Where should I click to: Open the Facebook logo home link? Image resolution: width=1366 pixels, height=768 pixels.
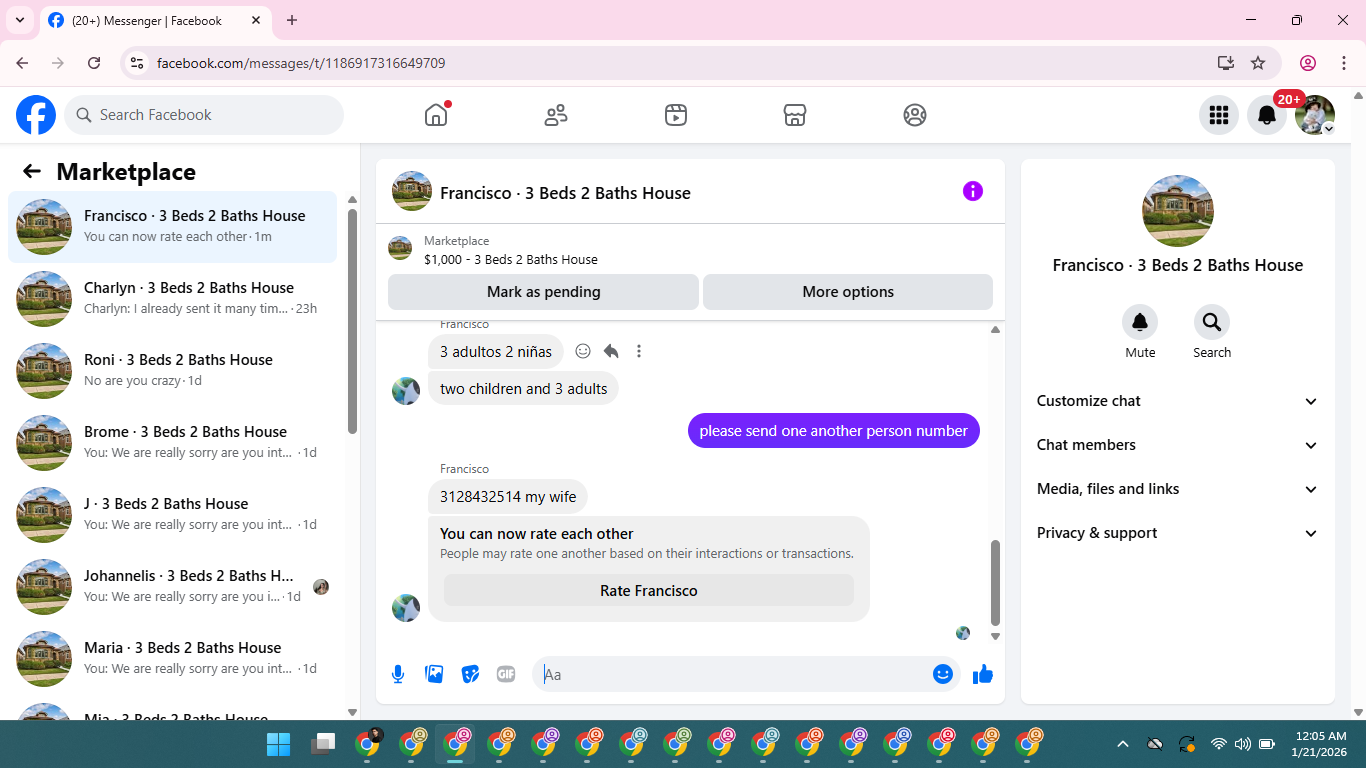pos(36,115)
